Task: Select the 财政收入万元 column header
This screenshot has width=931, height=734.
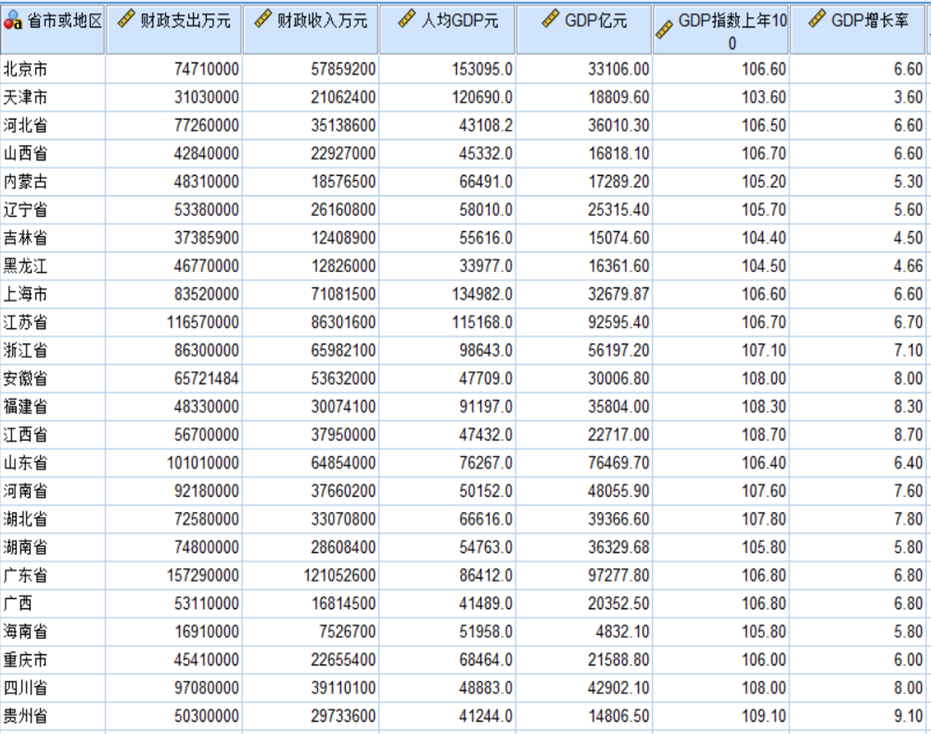Action: click(x=311, y=30)
